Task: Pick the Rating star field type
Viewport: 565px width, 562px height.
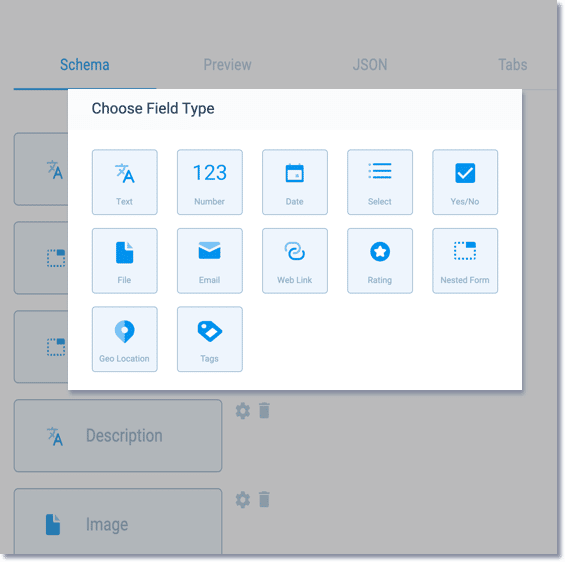Action: (x=380, y=261)
